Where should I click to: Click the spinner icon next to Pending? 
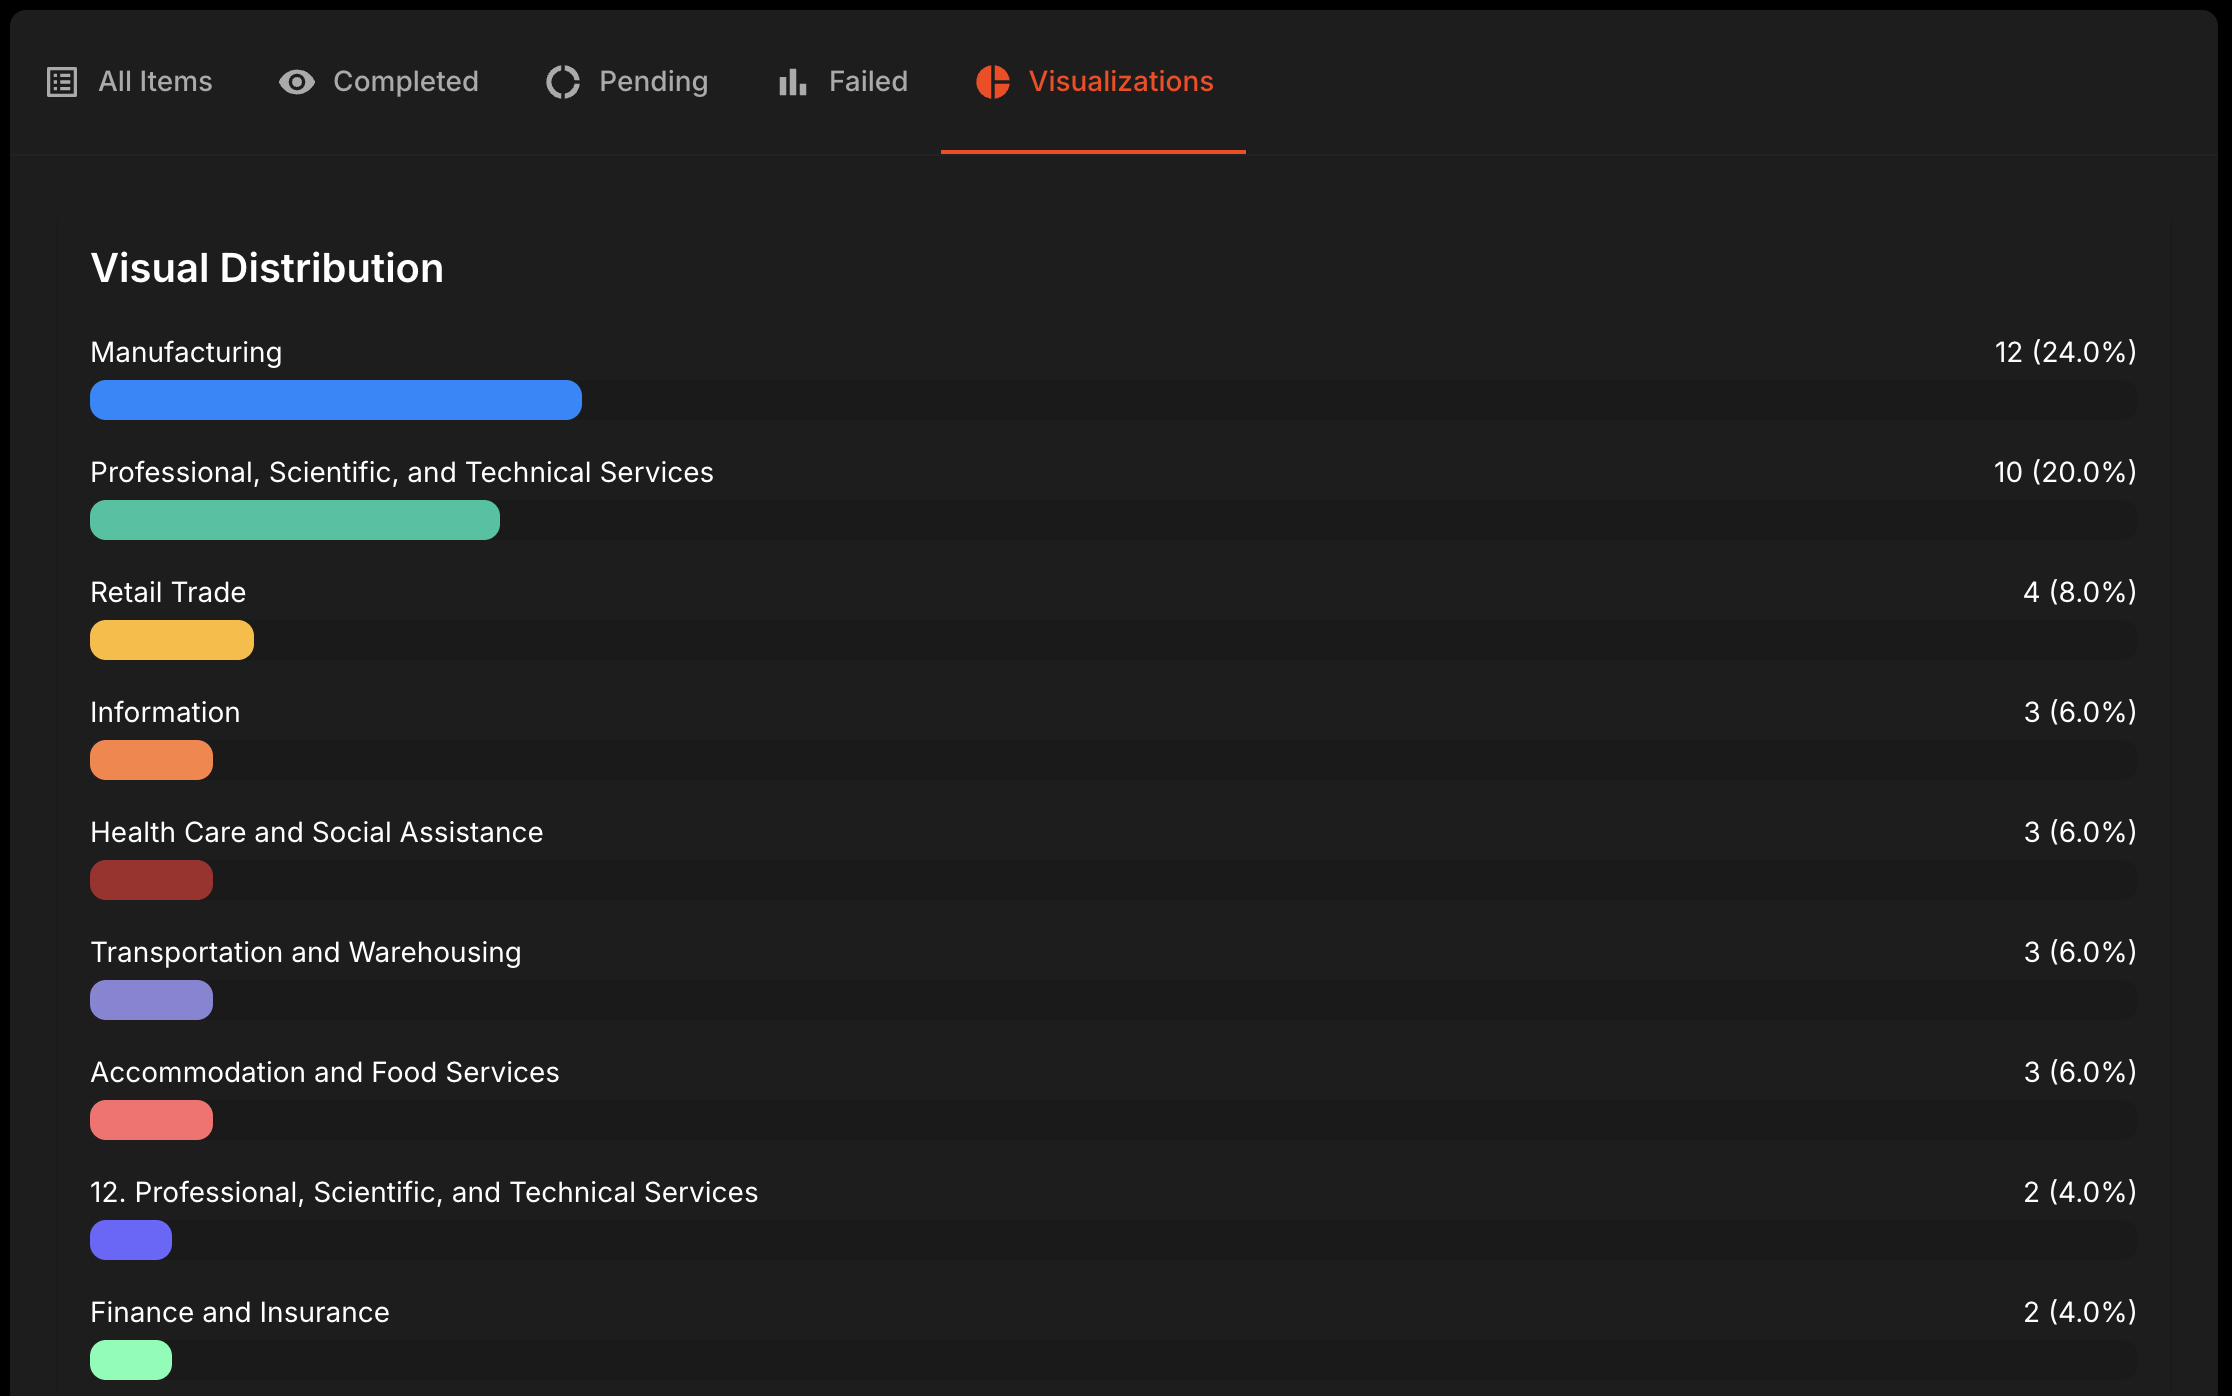click(x=562, y=82)
